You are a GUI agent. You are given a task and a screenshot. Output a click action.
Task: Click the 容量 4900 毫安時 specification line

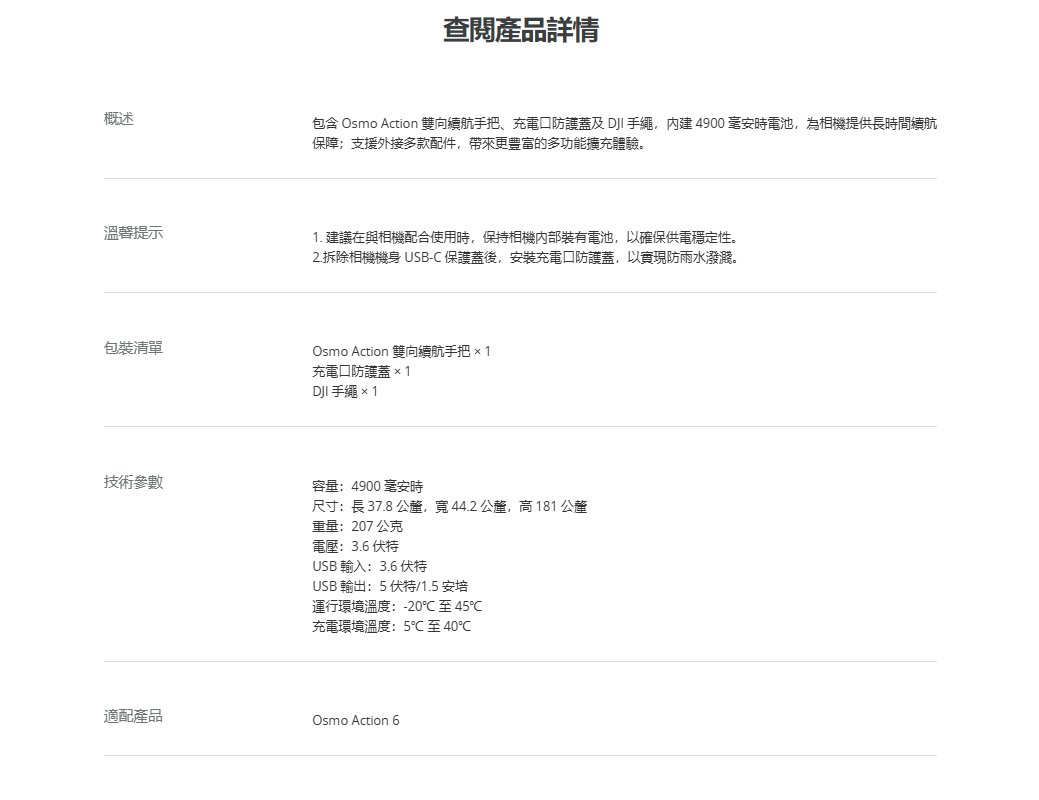pos(367,486)
